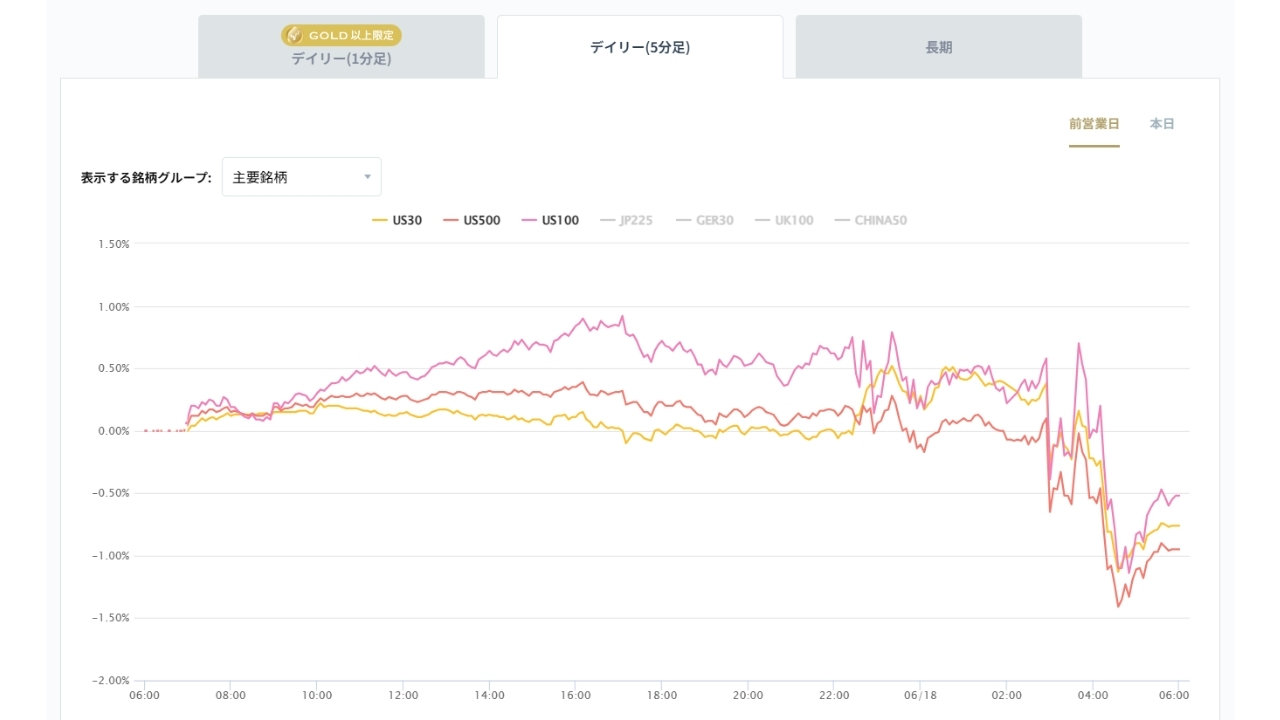Click the red US500 legend line marker
The height and width of the screenshot is (720, 1280).
click(x=451, y=220)
